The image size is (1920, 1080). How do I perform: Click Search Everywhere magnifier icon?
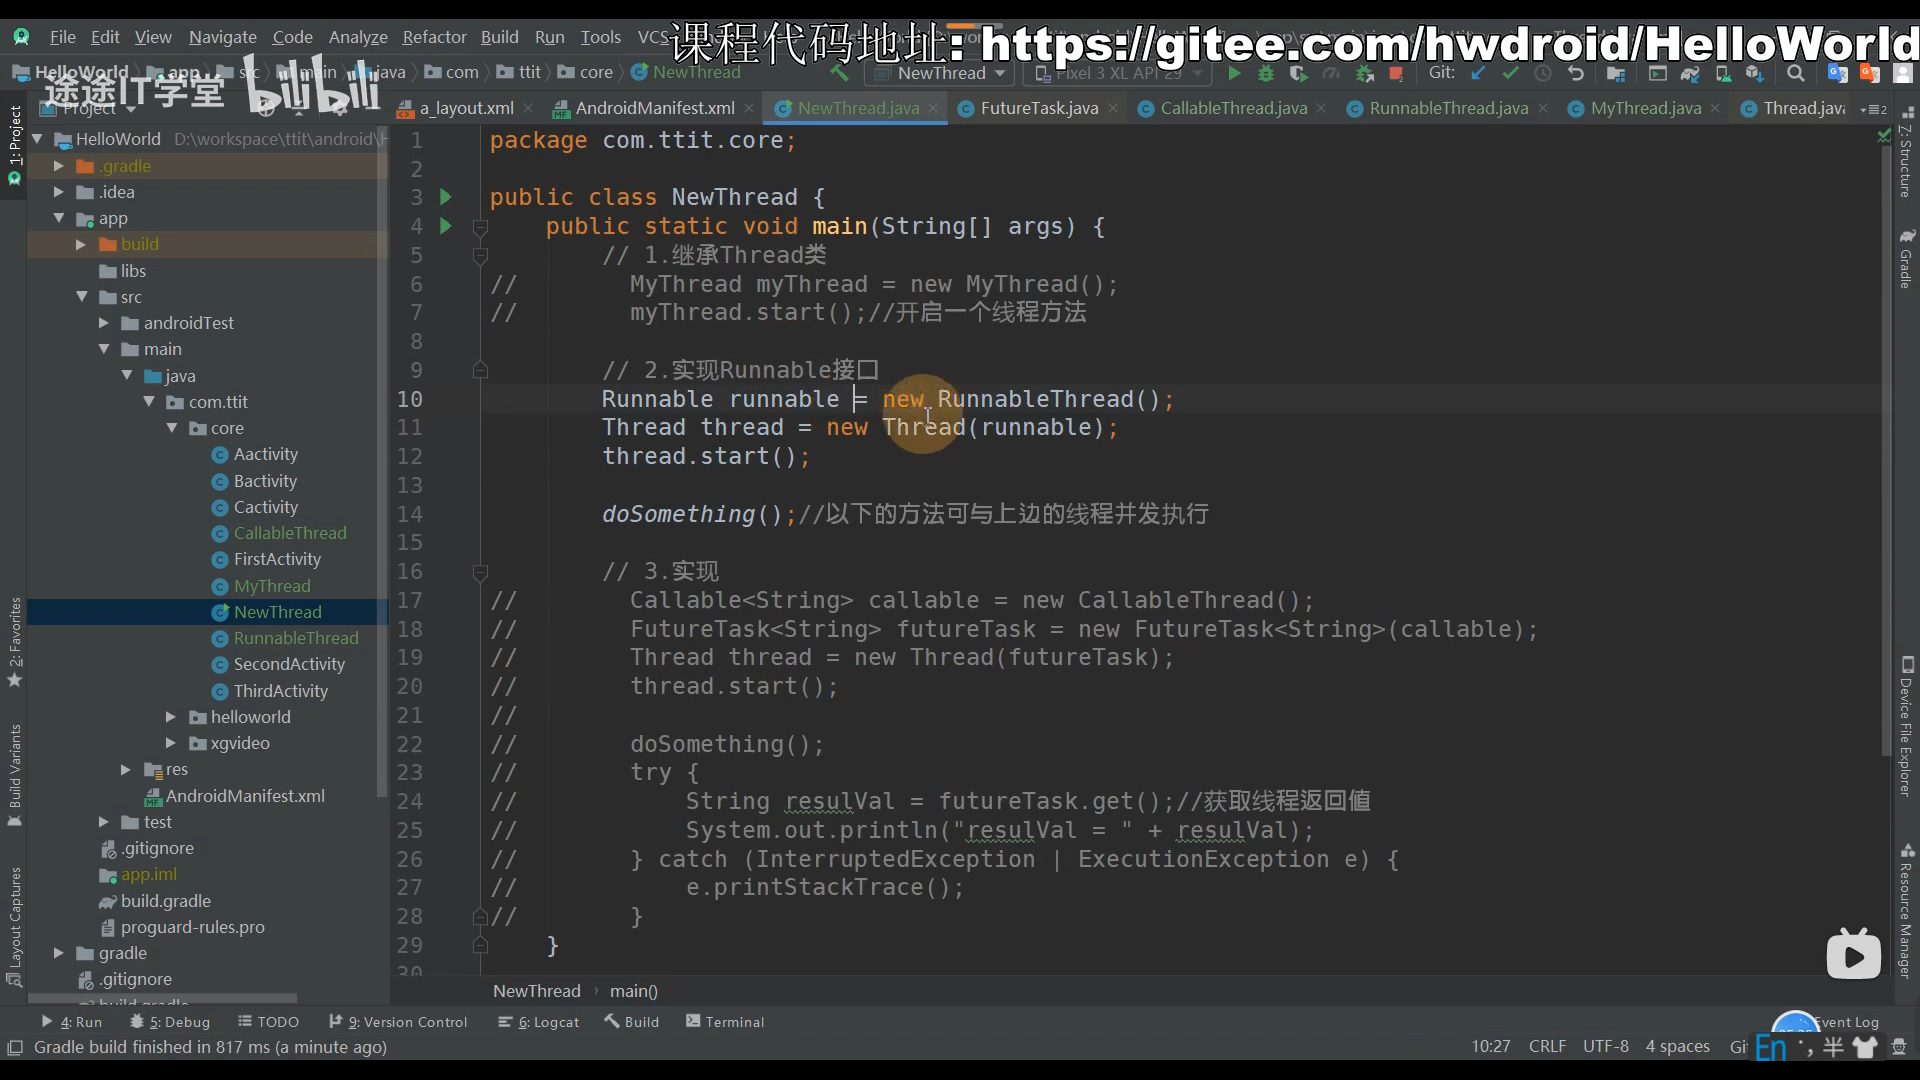pos(1796,73)
